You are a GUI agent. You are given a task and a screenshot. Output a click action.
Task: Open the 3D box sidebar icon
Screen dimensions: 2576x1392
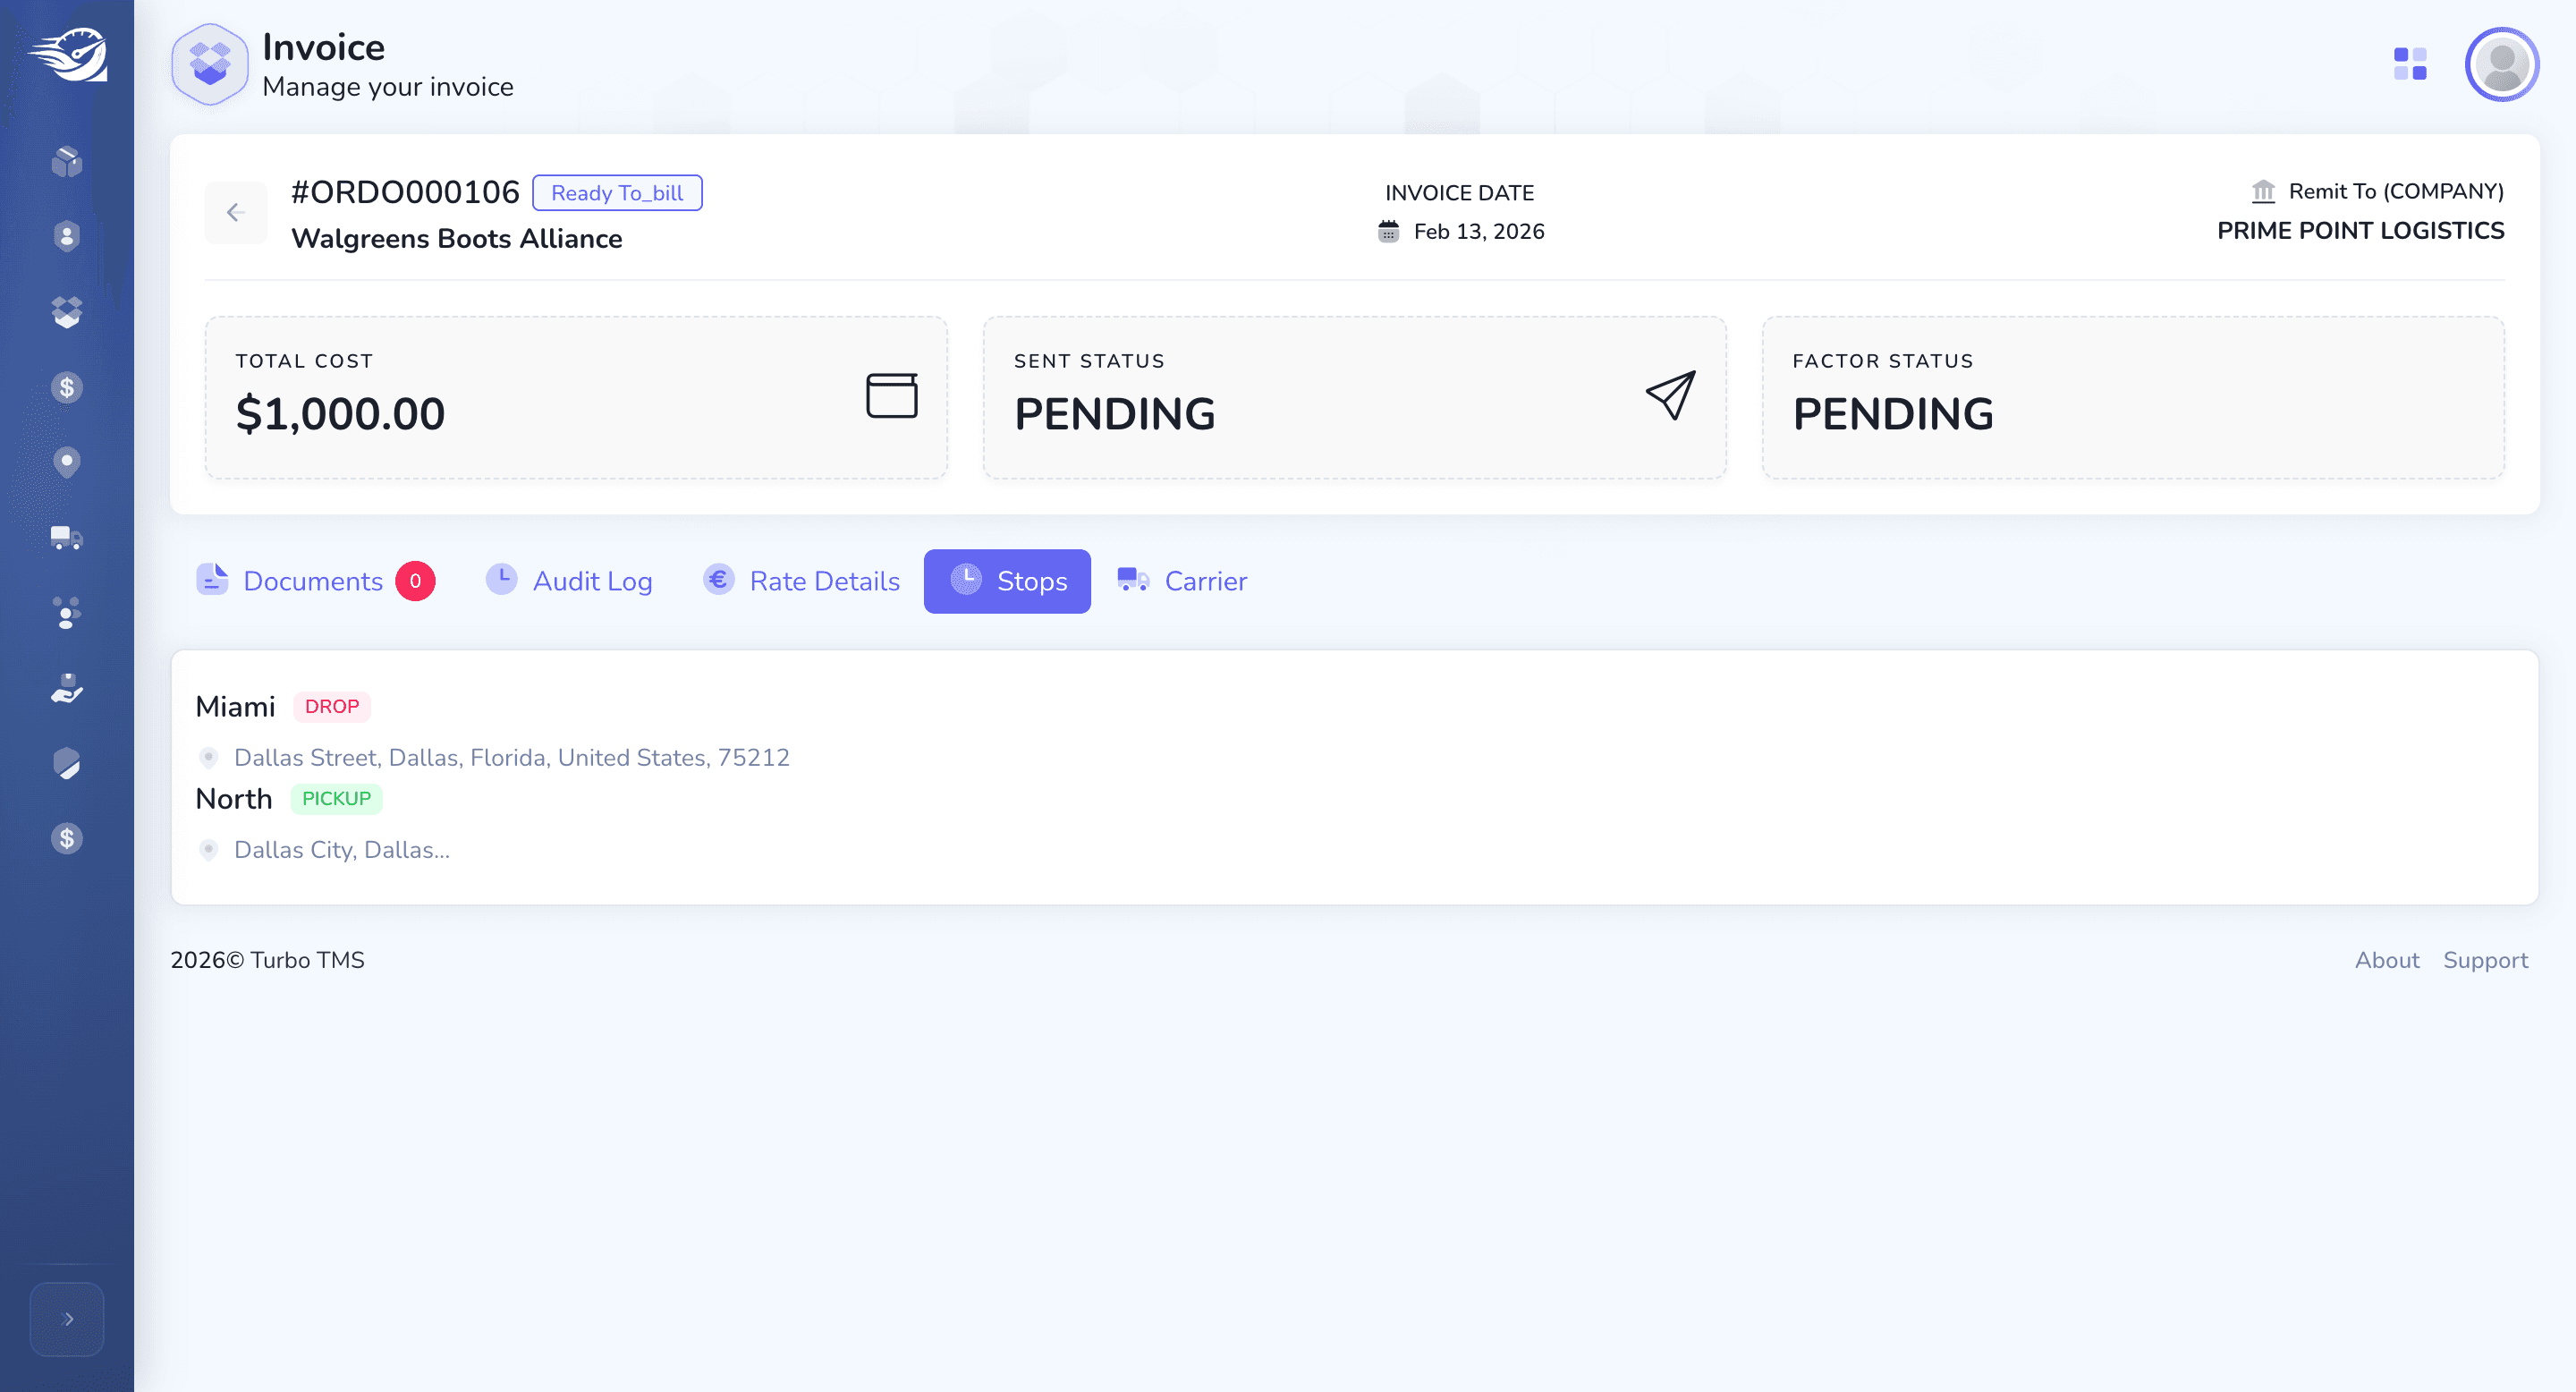click(x=67, y=161)
